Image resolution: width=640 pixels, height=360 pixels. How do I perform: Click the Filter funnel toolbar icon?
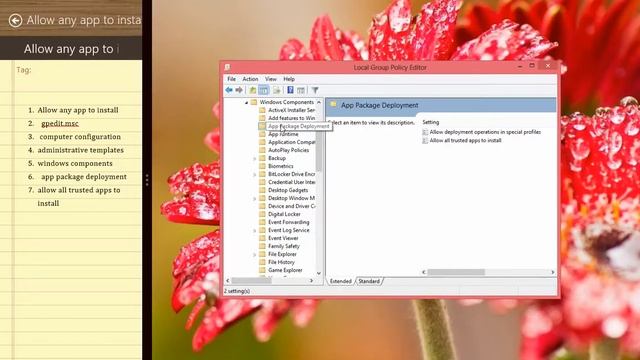pos(315,90)
